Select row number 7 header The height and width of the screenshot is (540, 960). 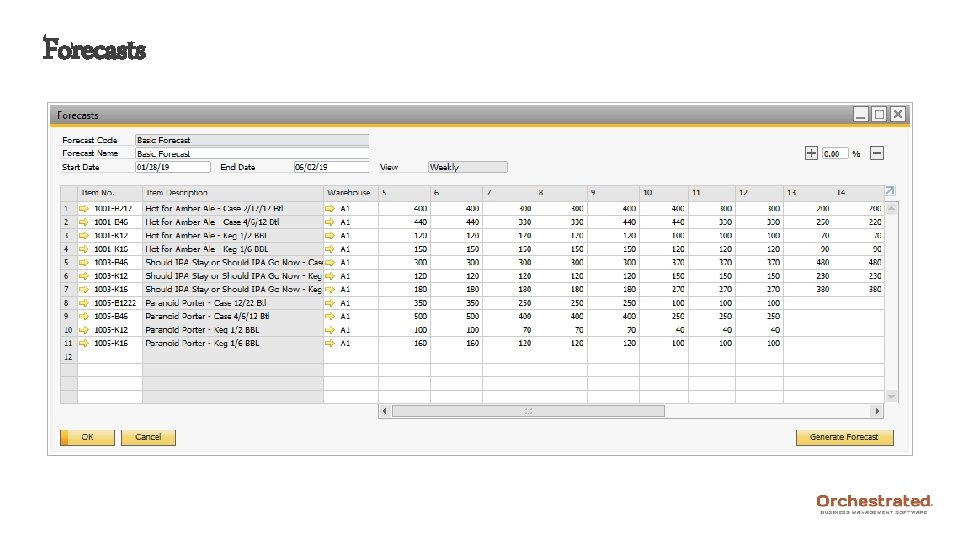tap(69, 290)
